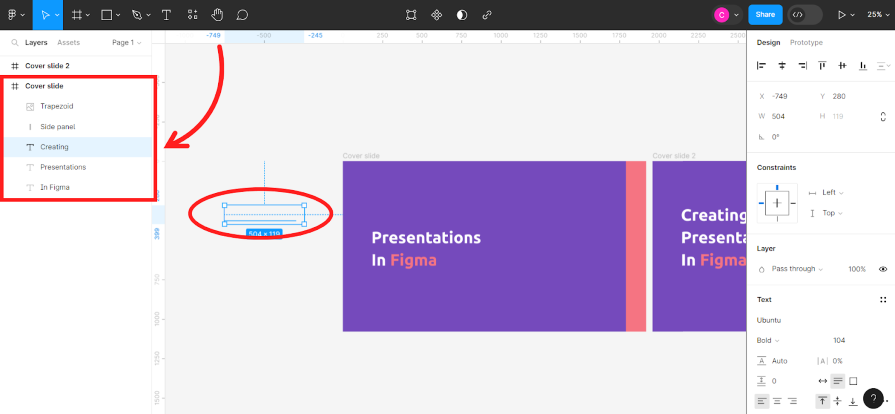Viewport: 895px width, 414px height.
Task: Switch to the Assets tab
Action: (x=69, y=43)
